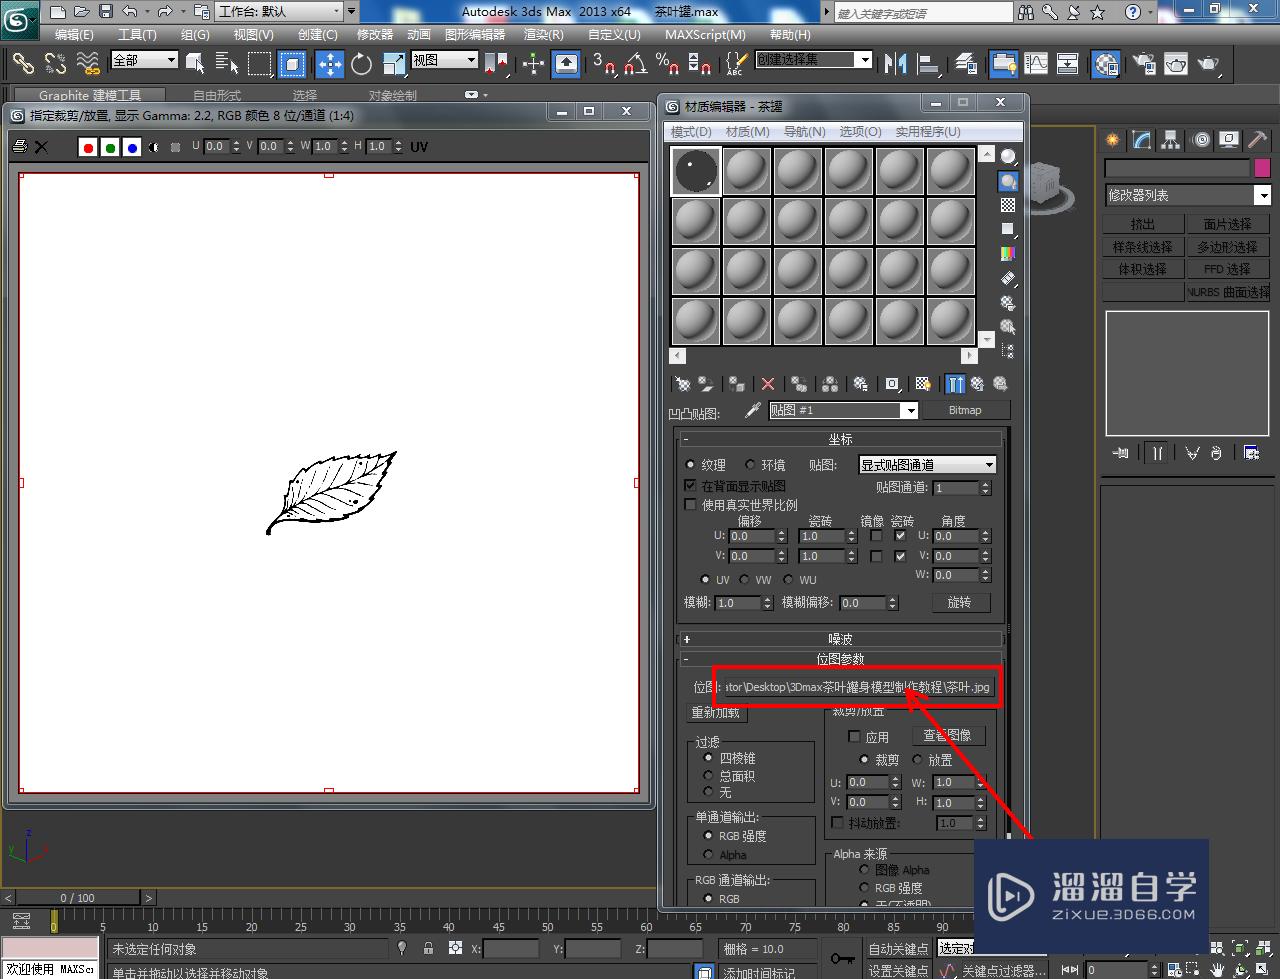Click the Bind to Space Warp icon
The width and height of the screenshot is (1280, 979).
pyautogui.click(x=88, y=64)
